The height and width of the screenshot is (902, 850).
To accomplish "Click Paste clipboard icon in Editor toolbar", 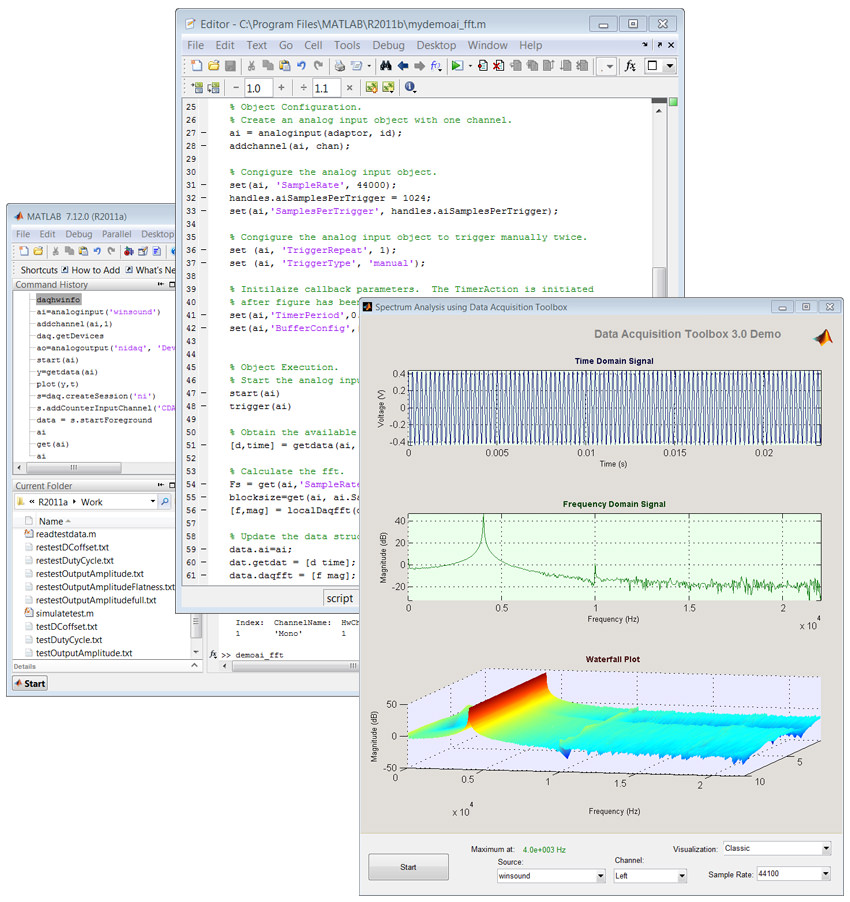I will pos(284,66).
